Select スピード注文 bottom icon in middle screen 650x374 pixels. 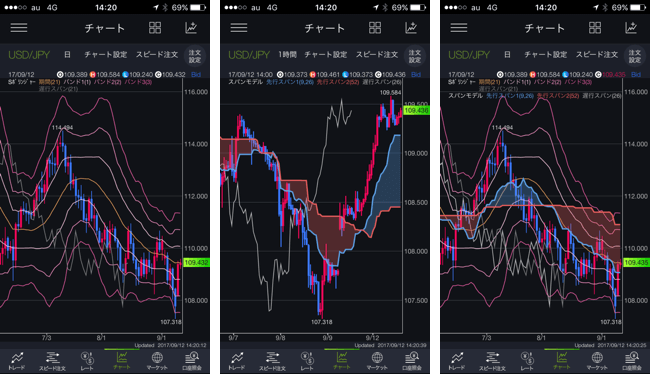point(272,361)
